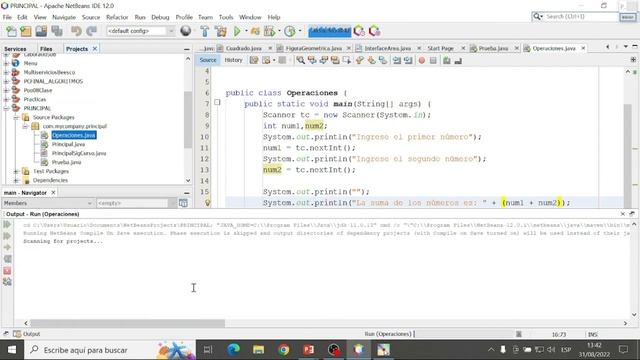Click the Save All toolbar icon
640x360 pixels.
(56, 31)
